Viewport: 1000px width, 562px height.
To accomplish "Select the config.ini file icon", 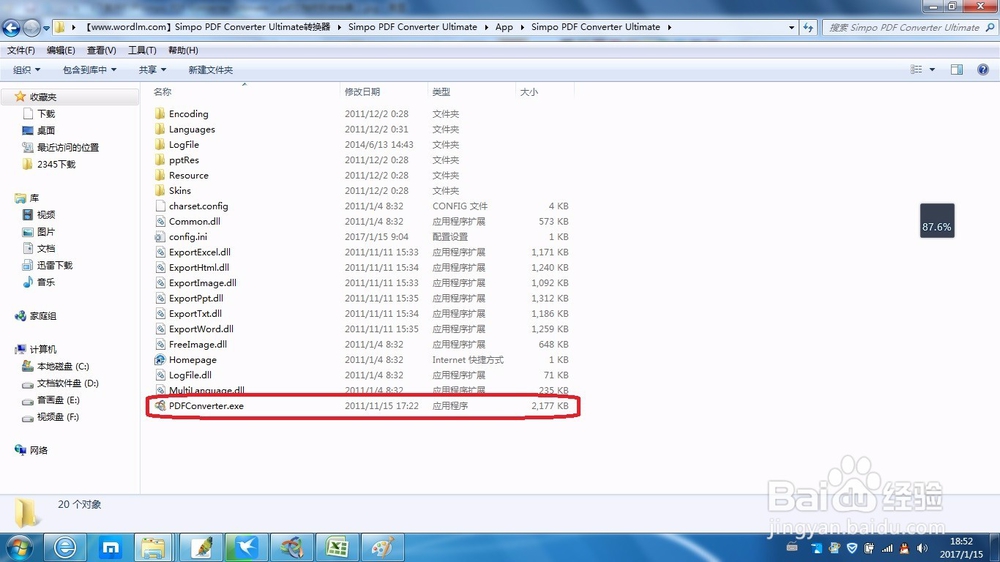I will pyautogui.click(x=159, y=237).
